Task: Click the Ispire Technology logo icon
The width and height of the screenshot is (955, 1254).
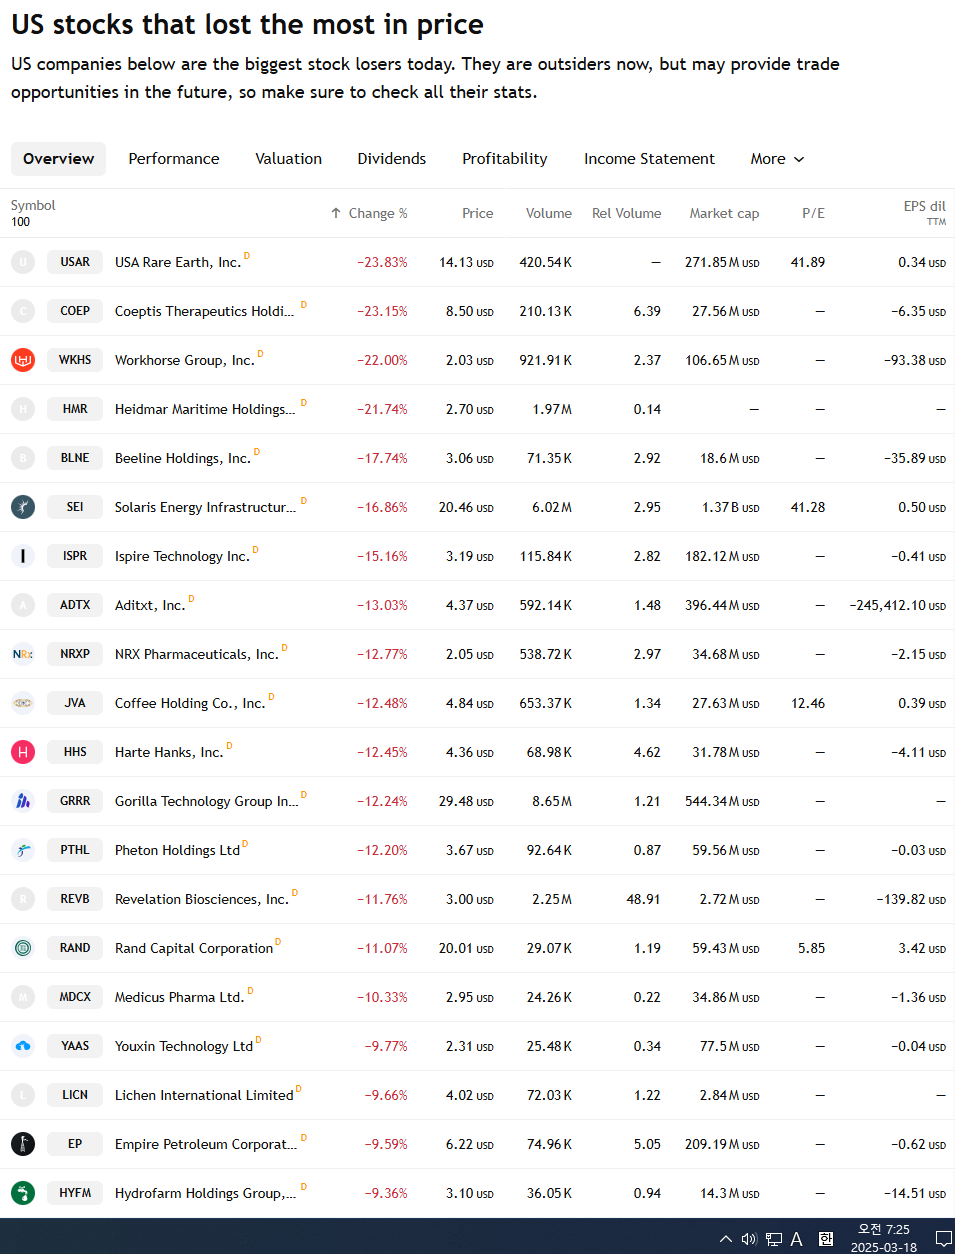Action: point(23,556)
